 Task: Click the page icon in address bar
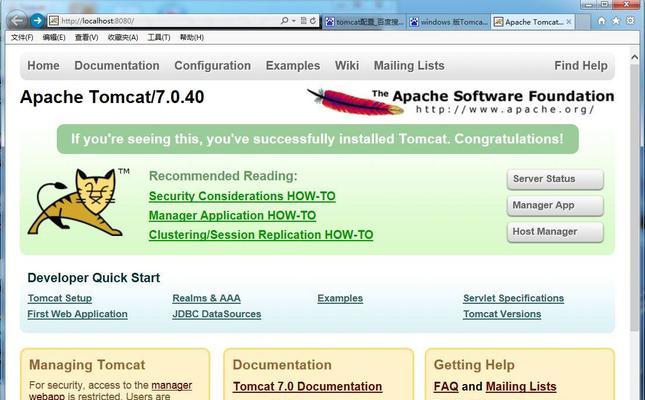point(53,21)
